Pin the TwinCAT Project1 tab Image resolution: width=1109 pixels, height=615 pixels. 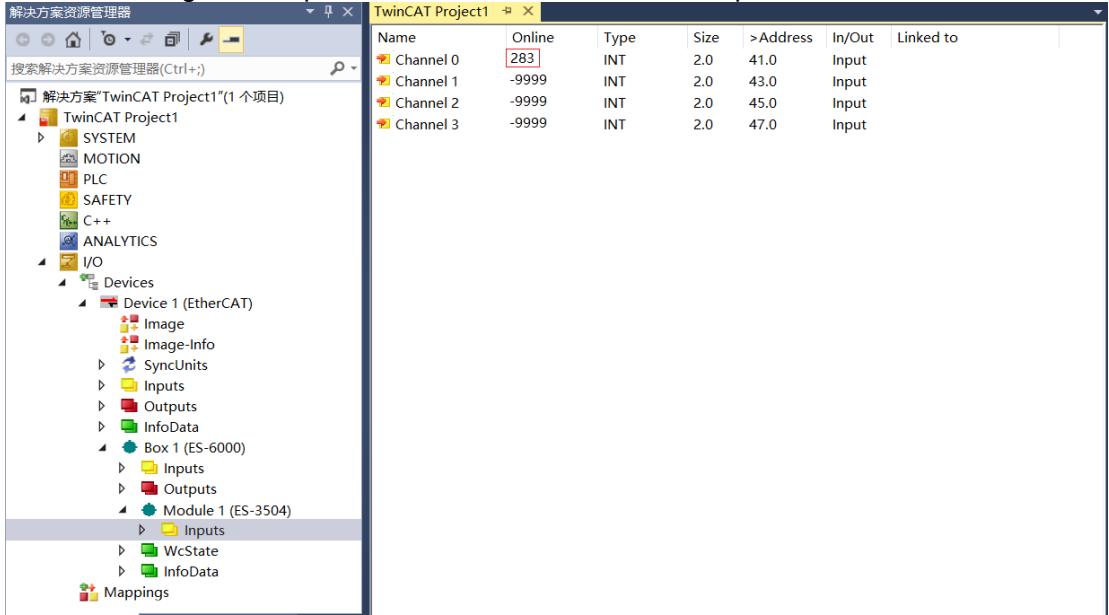pyautogui.click(x=507, y=11)
